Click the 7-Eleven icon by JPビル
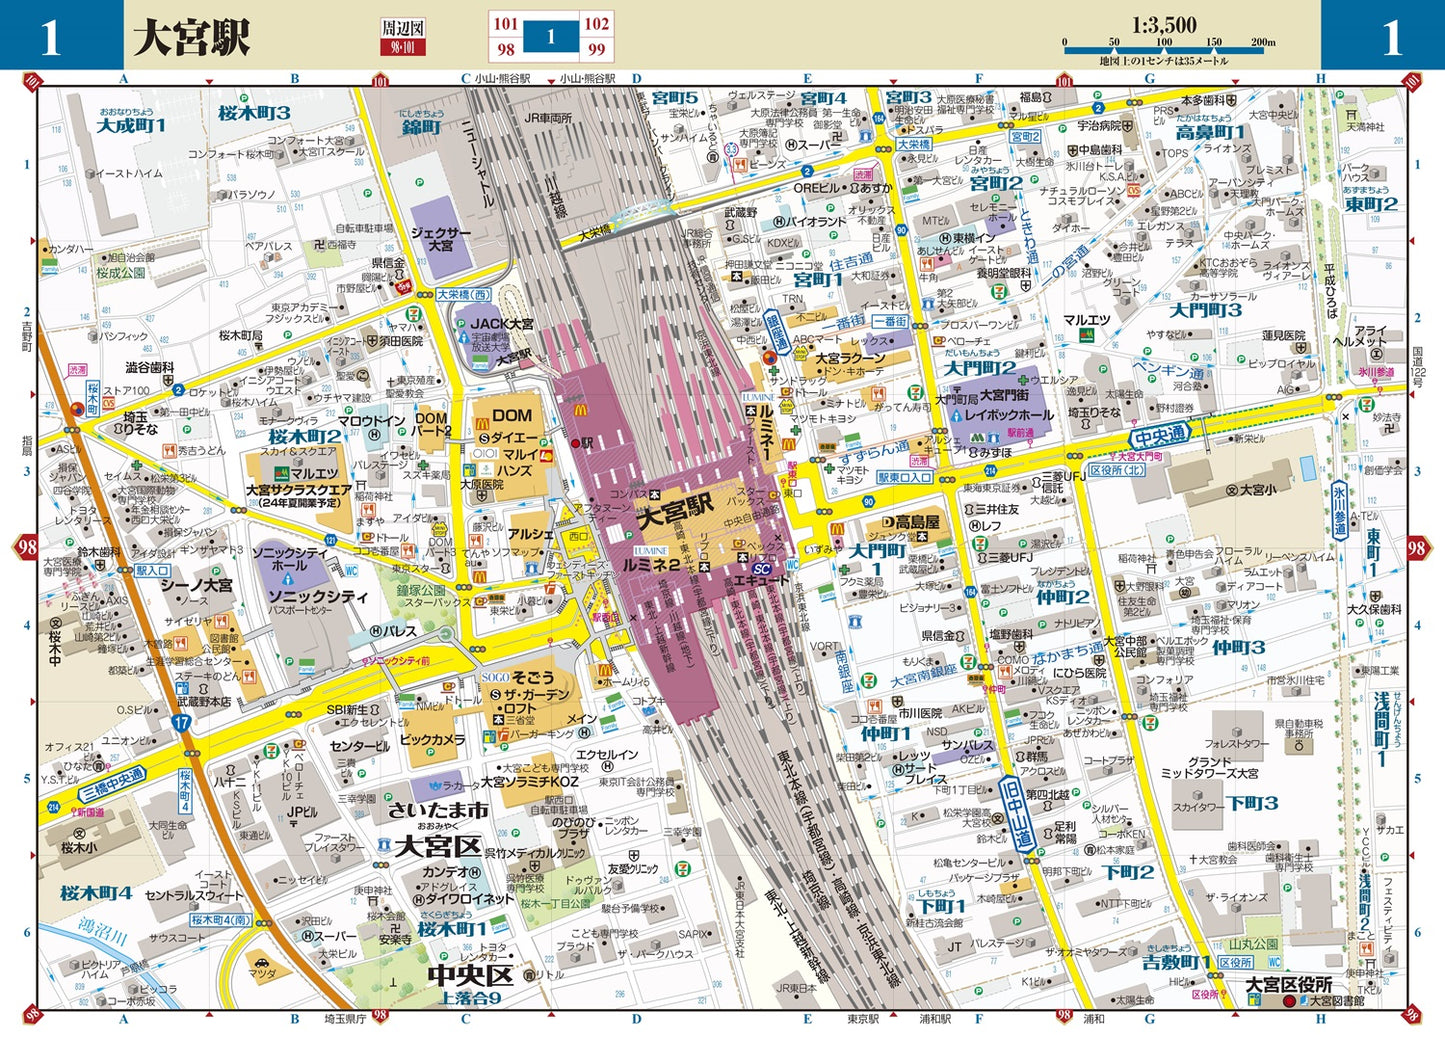The width and height of the screenshot is (1445, 1037). [x=270, y=750]
